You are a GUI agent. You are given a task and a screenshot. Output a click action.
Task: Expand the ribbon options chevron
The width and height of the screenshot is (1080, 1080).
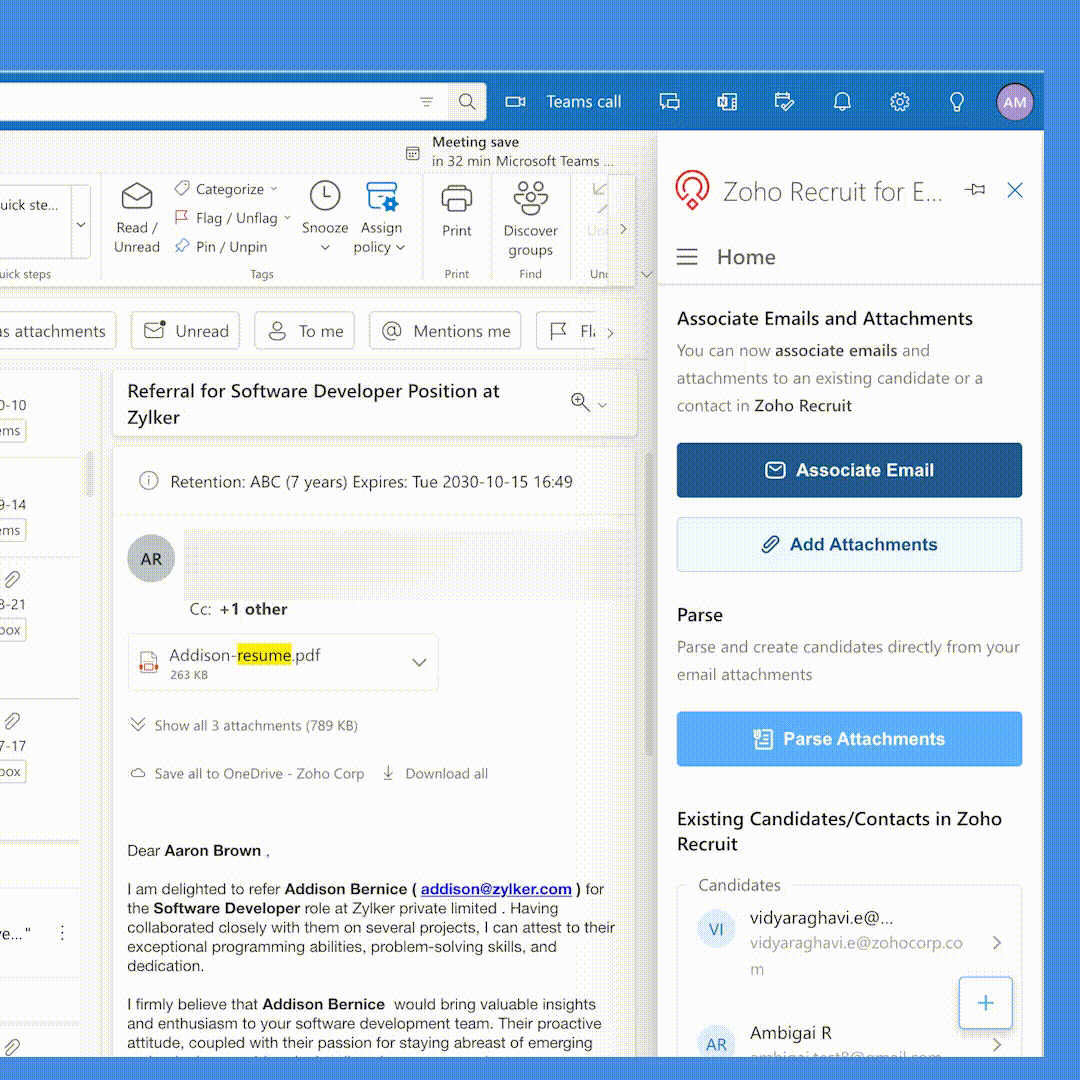pyautogui.click(x=646, y=274)
